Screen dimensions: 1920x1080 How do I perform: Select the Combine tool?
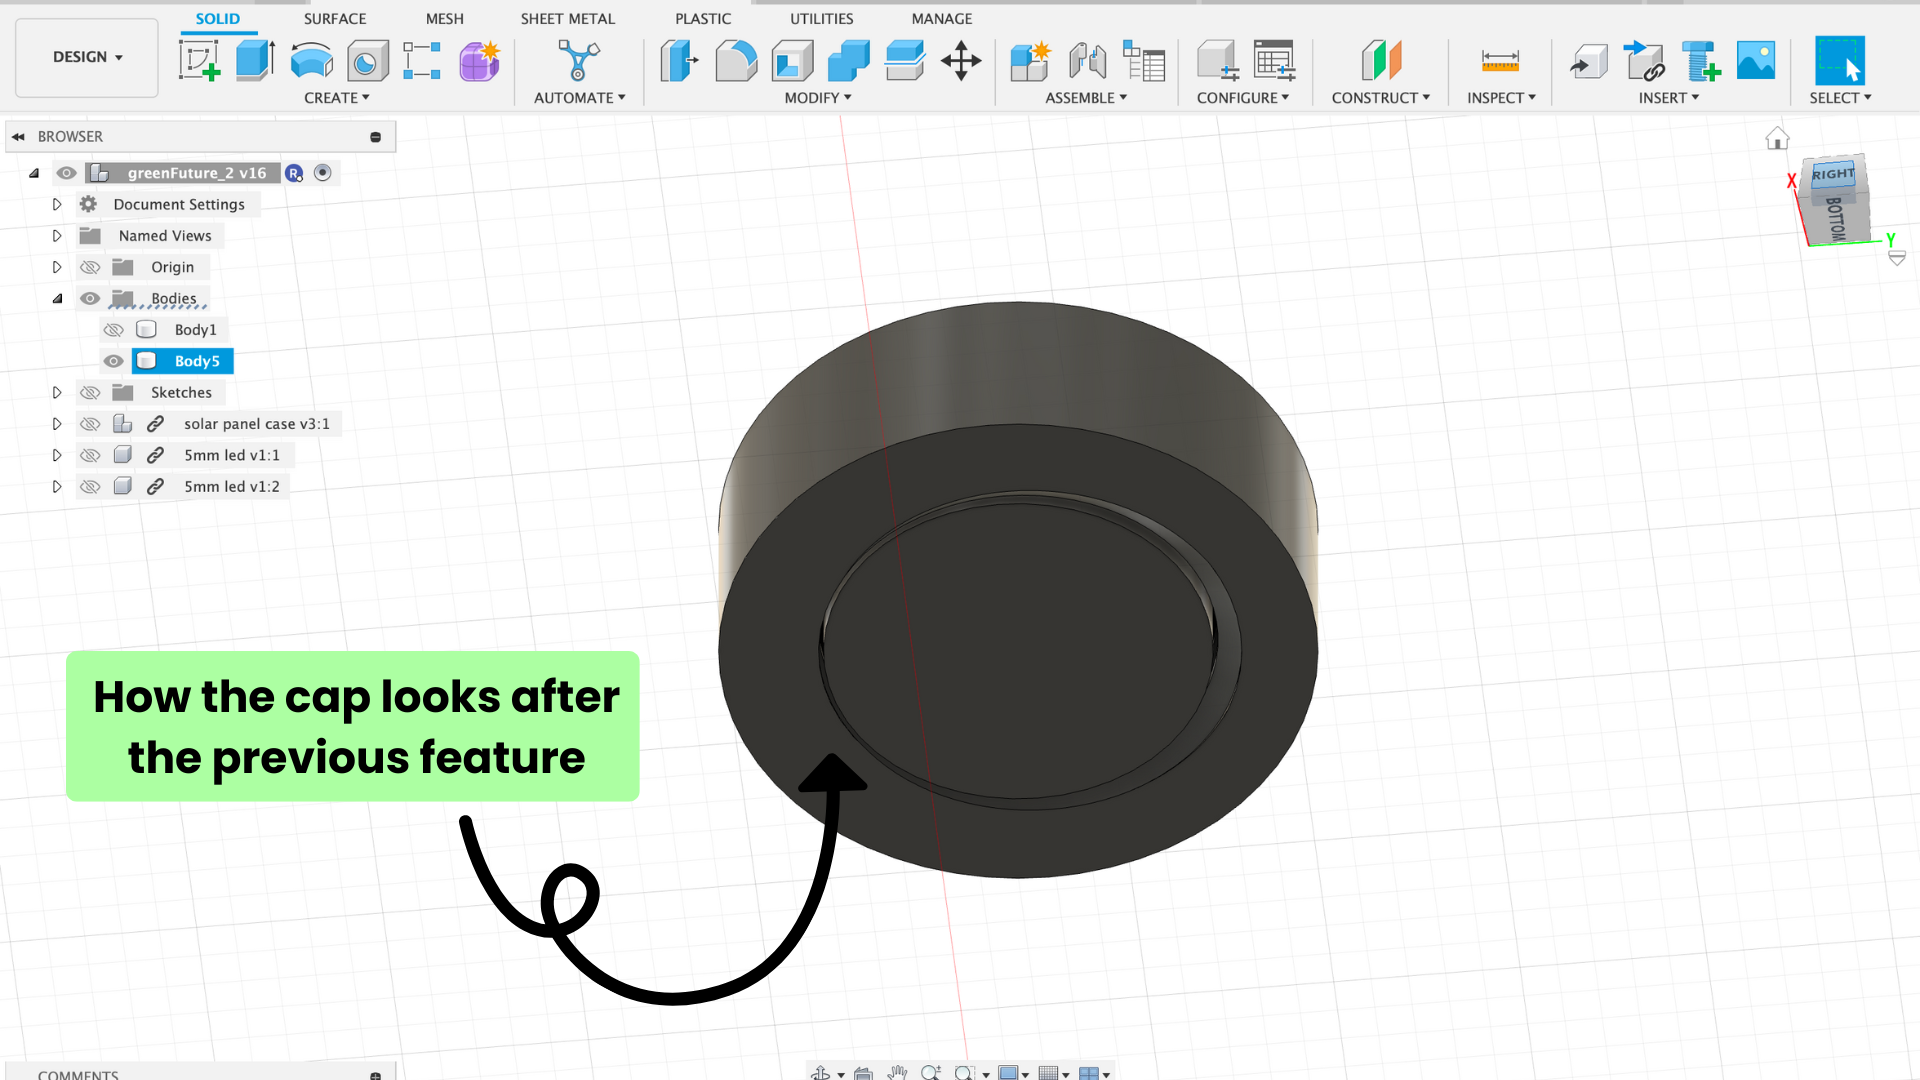click(x=848, y=61)
